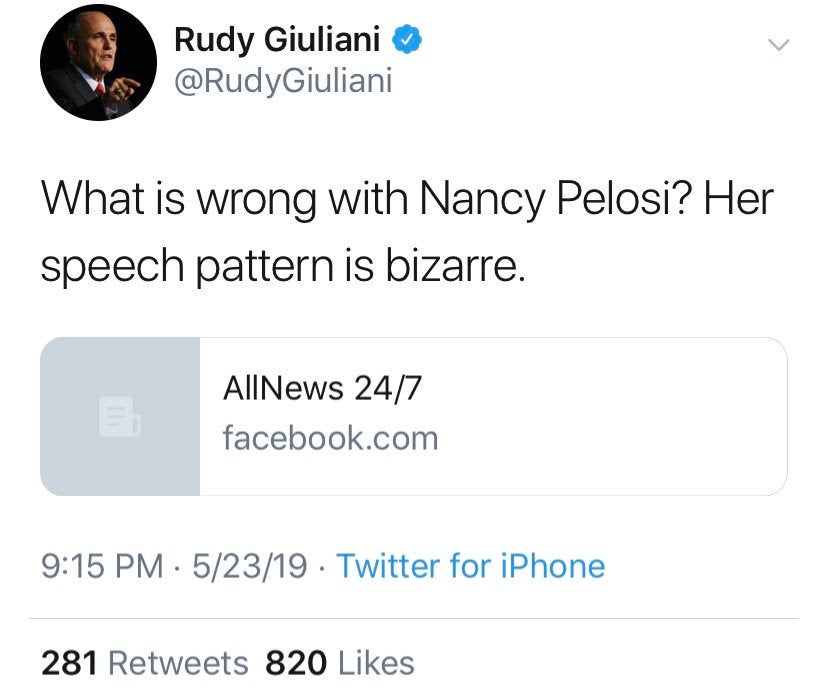The image size is (828, 697).
Task: Click the 'speech pattern is bizarre.' line
Action: pyautogui.click(x=282, y=266)
